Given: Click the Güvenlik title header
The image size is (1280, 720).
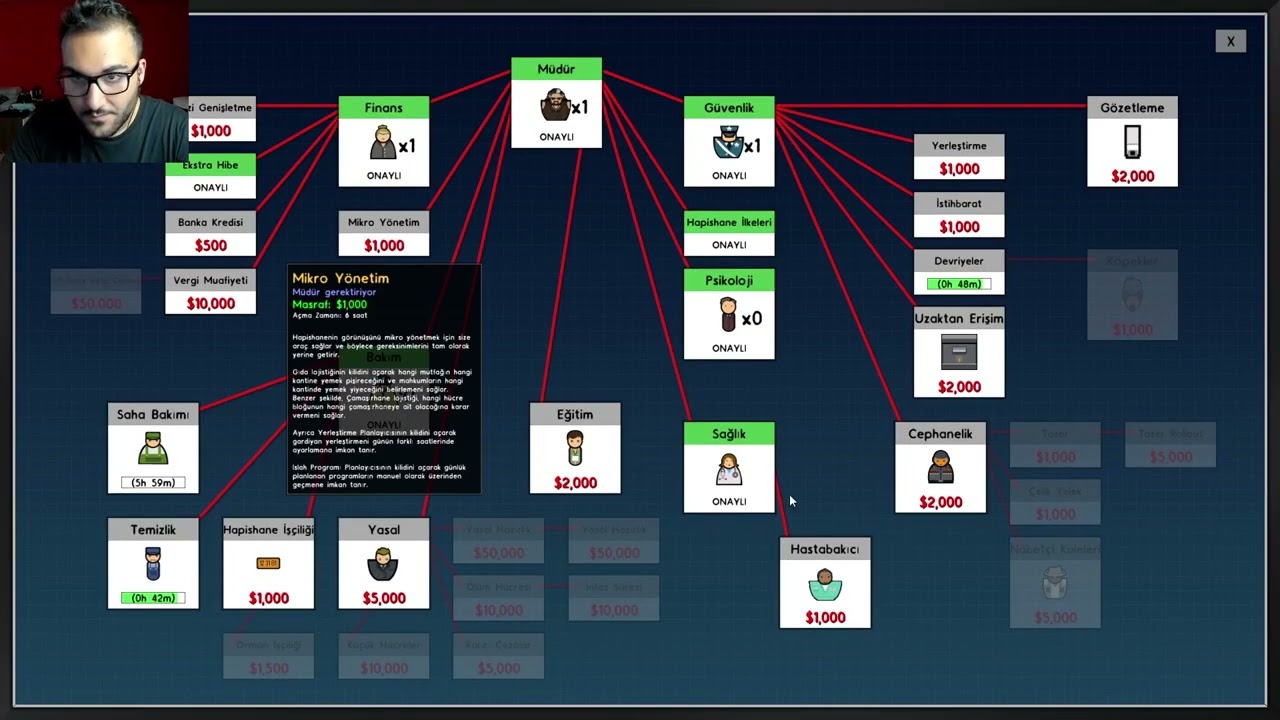Looking at the screenshot, I should [x=728, y=108].
